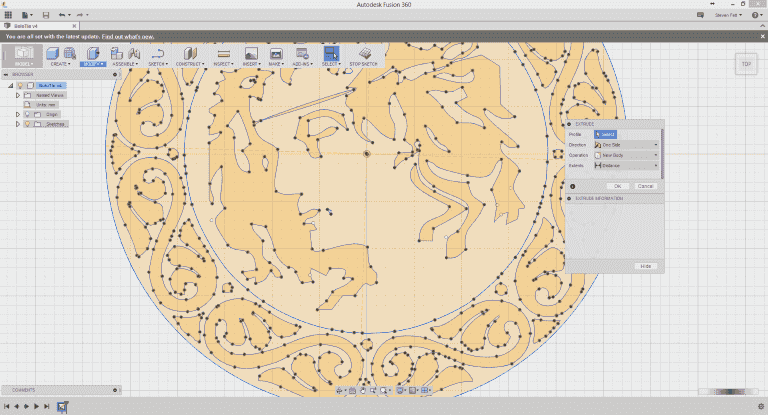Screen dimensions: 768x415
Task: Open the Add-Ins menu
Action: (302, 64)
